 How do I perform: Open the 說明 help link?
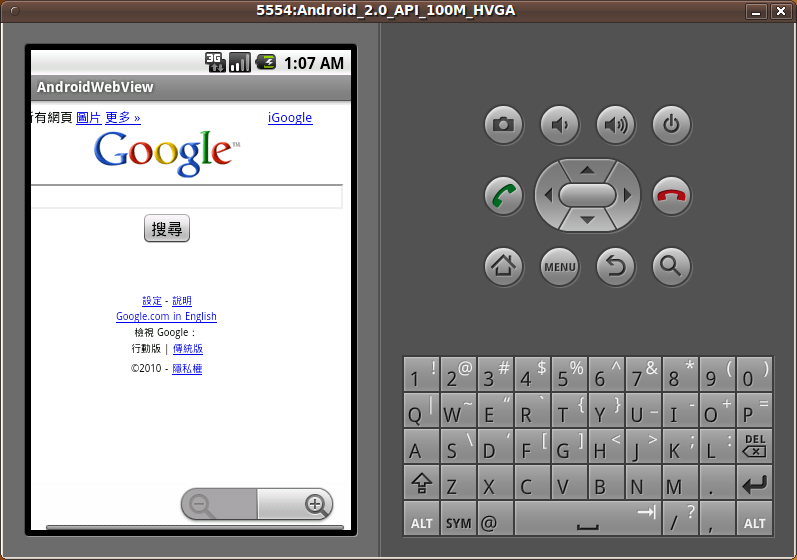[182, 301]
